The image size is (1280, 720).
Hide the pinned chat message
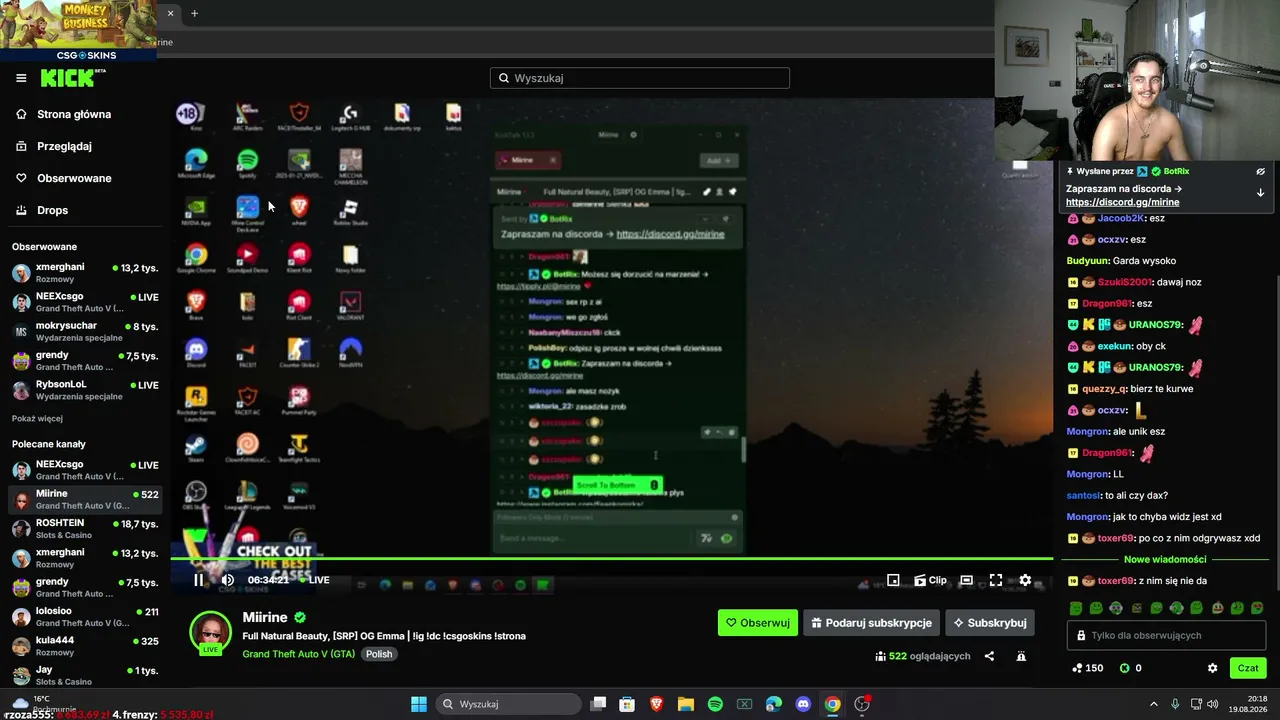click(x=1260, y=171)
